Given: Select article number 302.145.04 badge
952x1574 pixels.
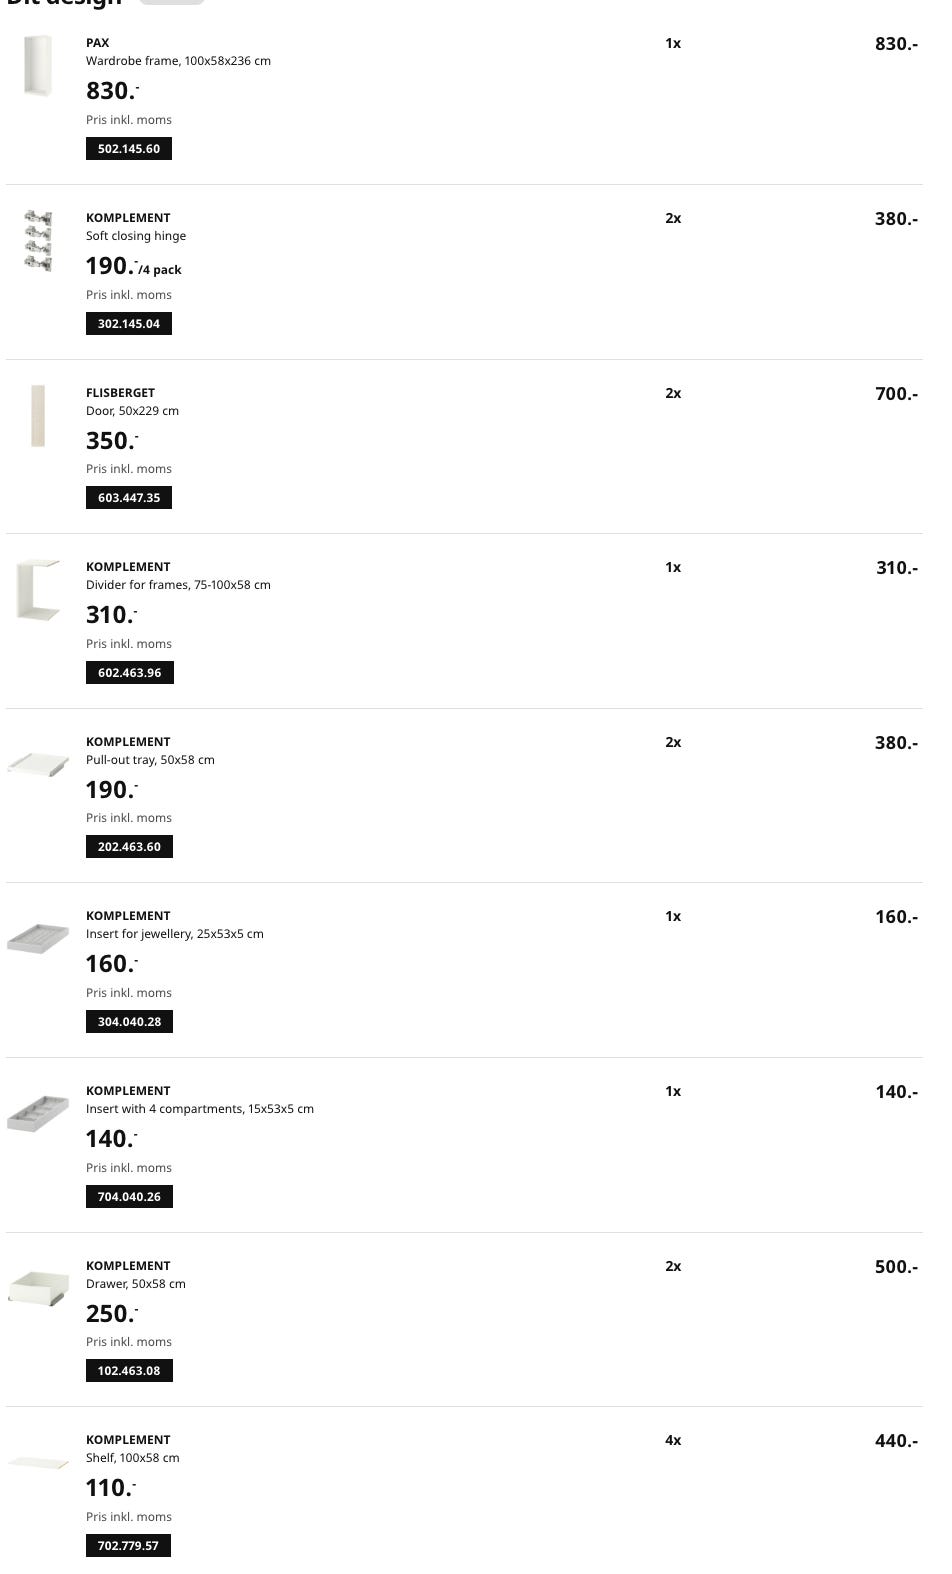Looking at the screenshot, I should 129,324.
